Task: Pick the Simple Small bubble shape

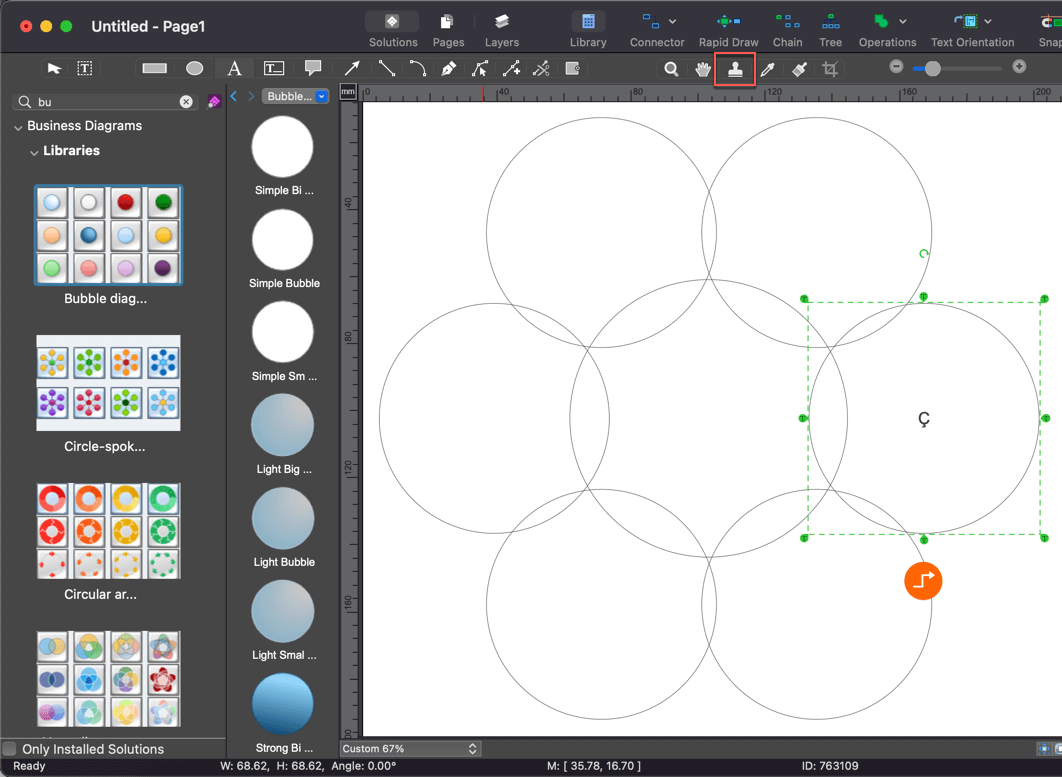Action: [282, 333]
